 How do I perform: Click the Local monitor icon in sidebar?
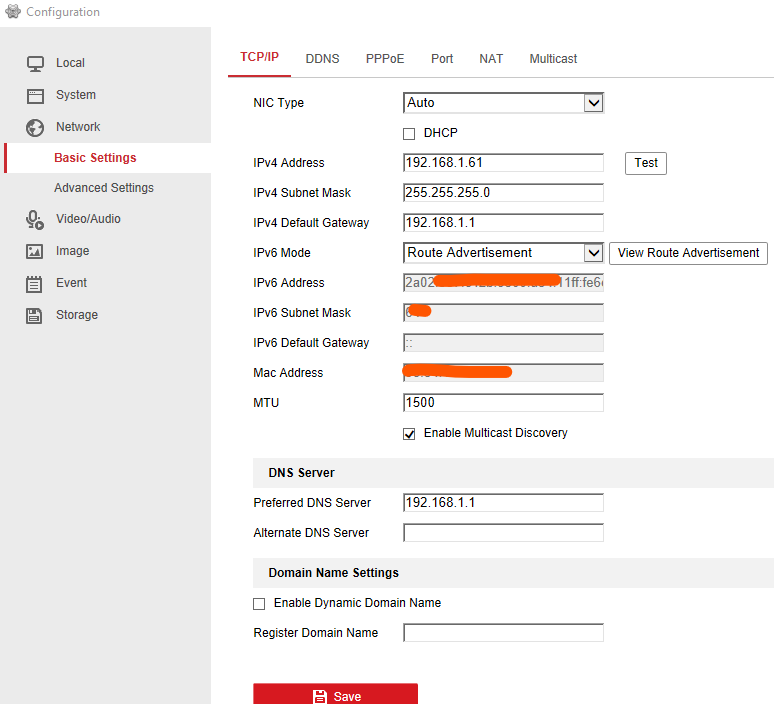pos(35,63)
